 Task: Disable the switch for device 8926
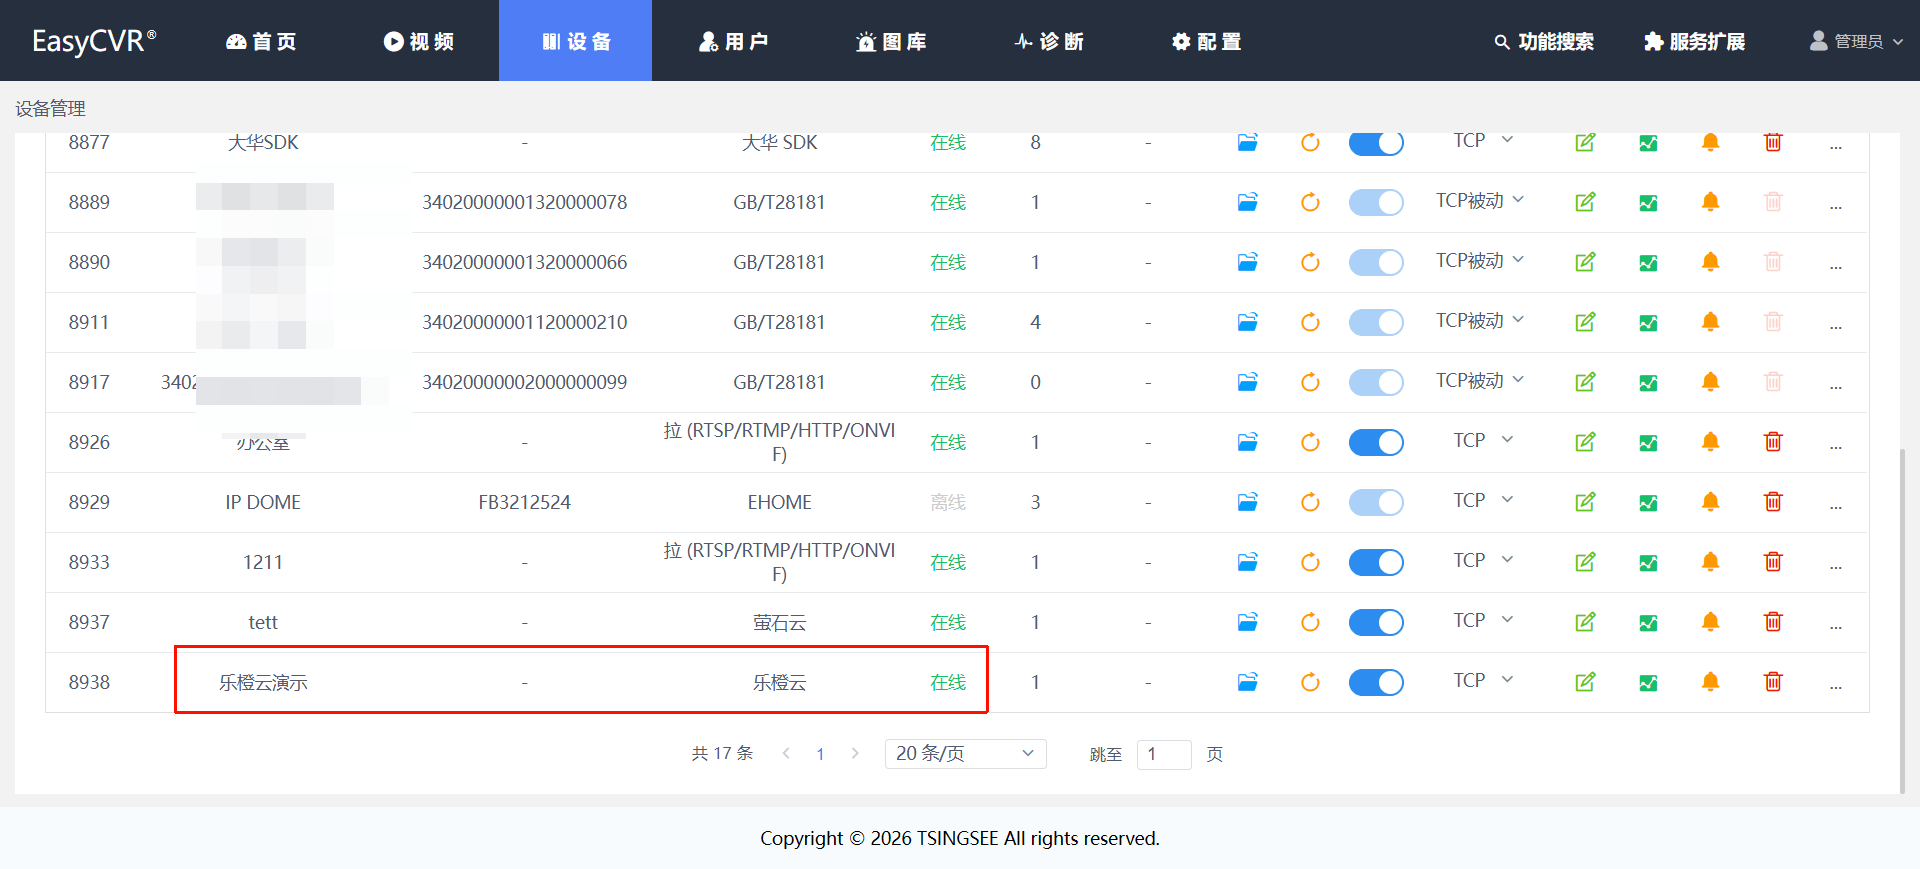coord(1376,442)
